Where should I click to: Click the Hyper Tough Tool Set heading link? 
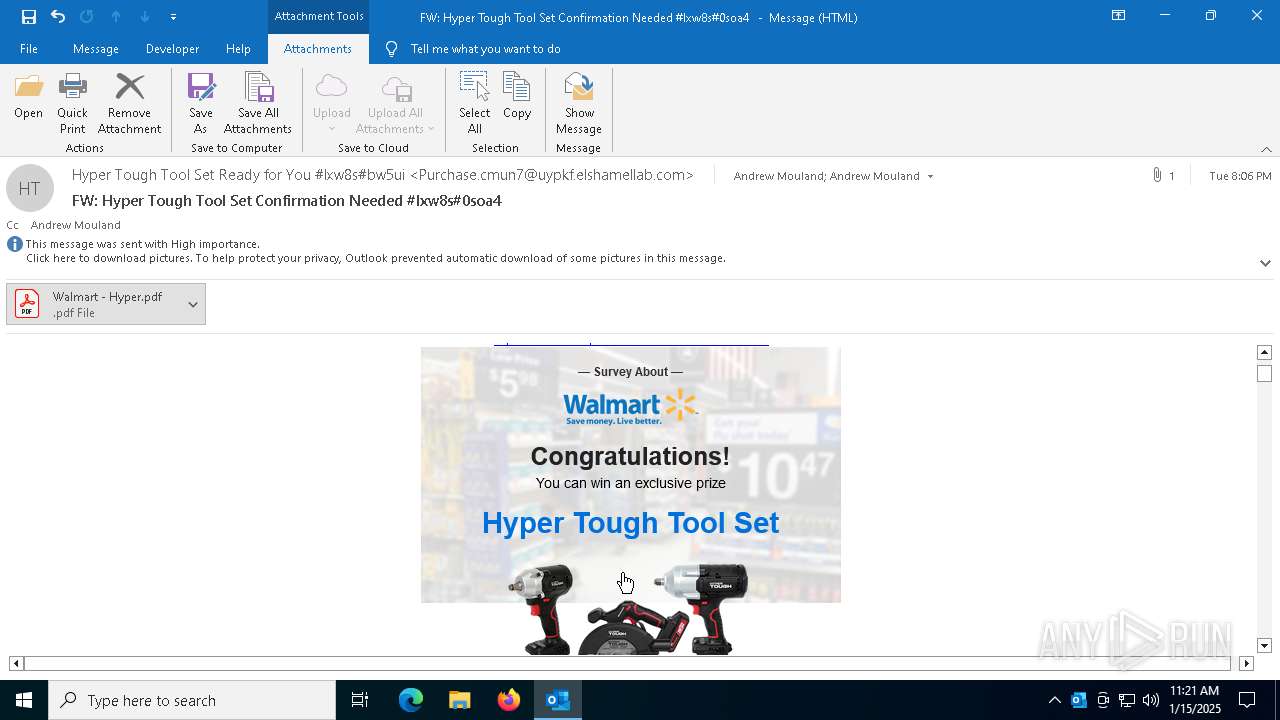(630, 523)
